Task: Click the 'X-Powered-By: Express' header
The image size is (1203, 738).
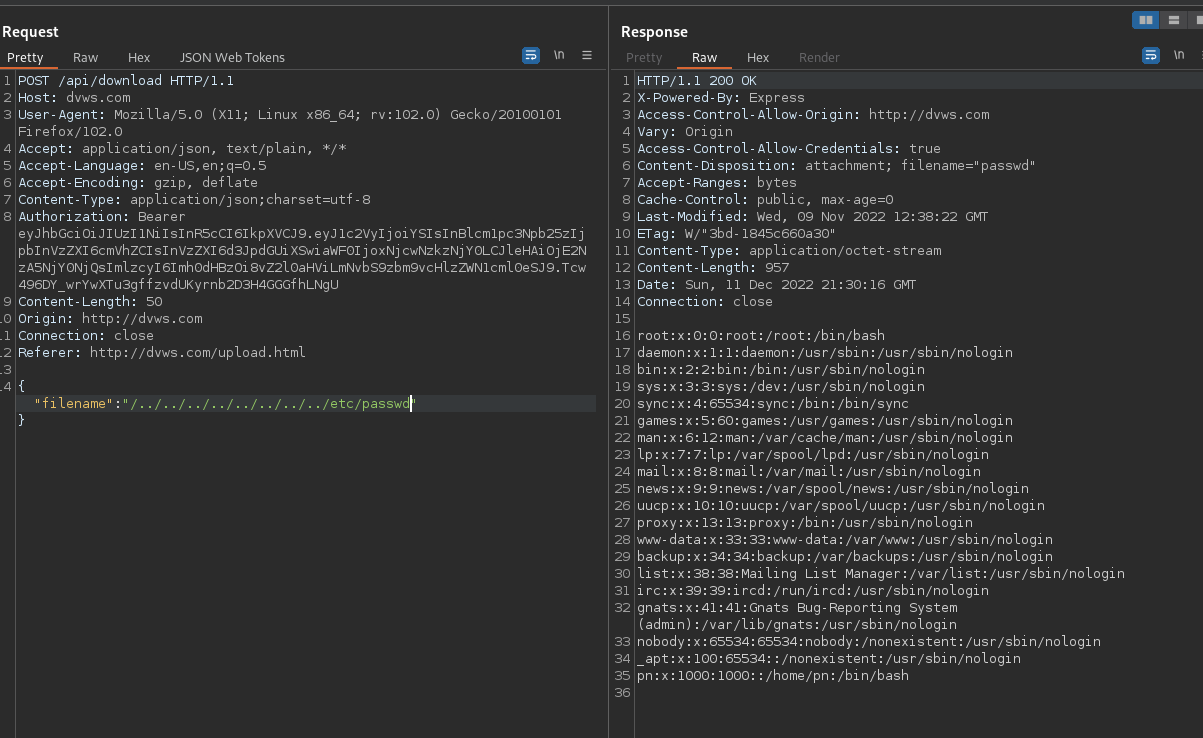Action: [x=721, y=98]
